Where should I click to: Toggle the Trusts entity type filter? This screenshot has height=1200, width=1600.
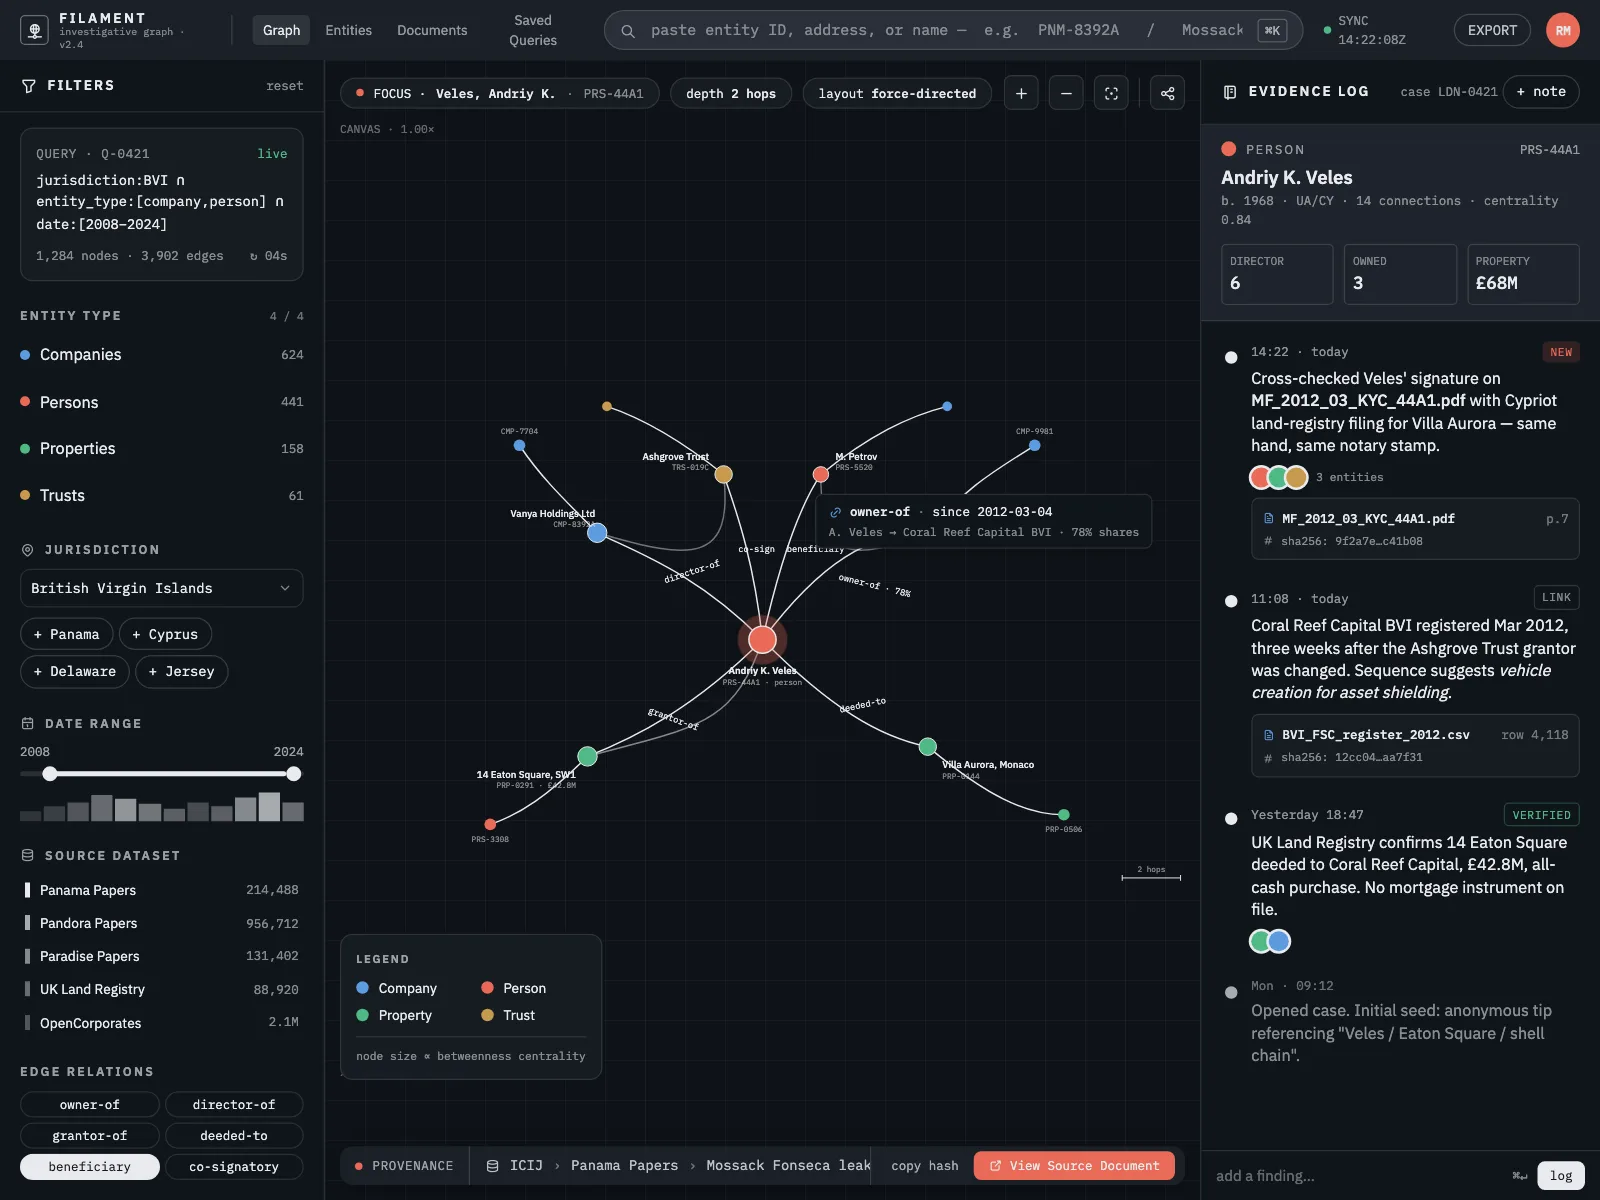click(x=162, y=496)
